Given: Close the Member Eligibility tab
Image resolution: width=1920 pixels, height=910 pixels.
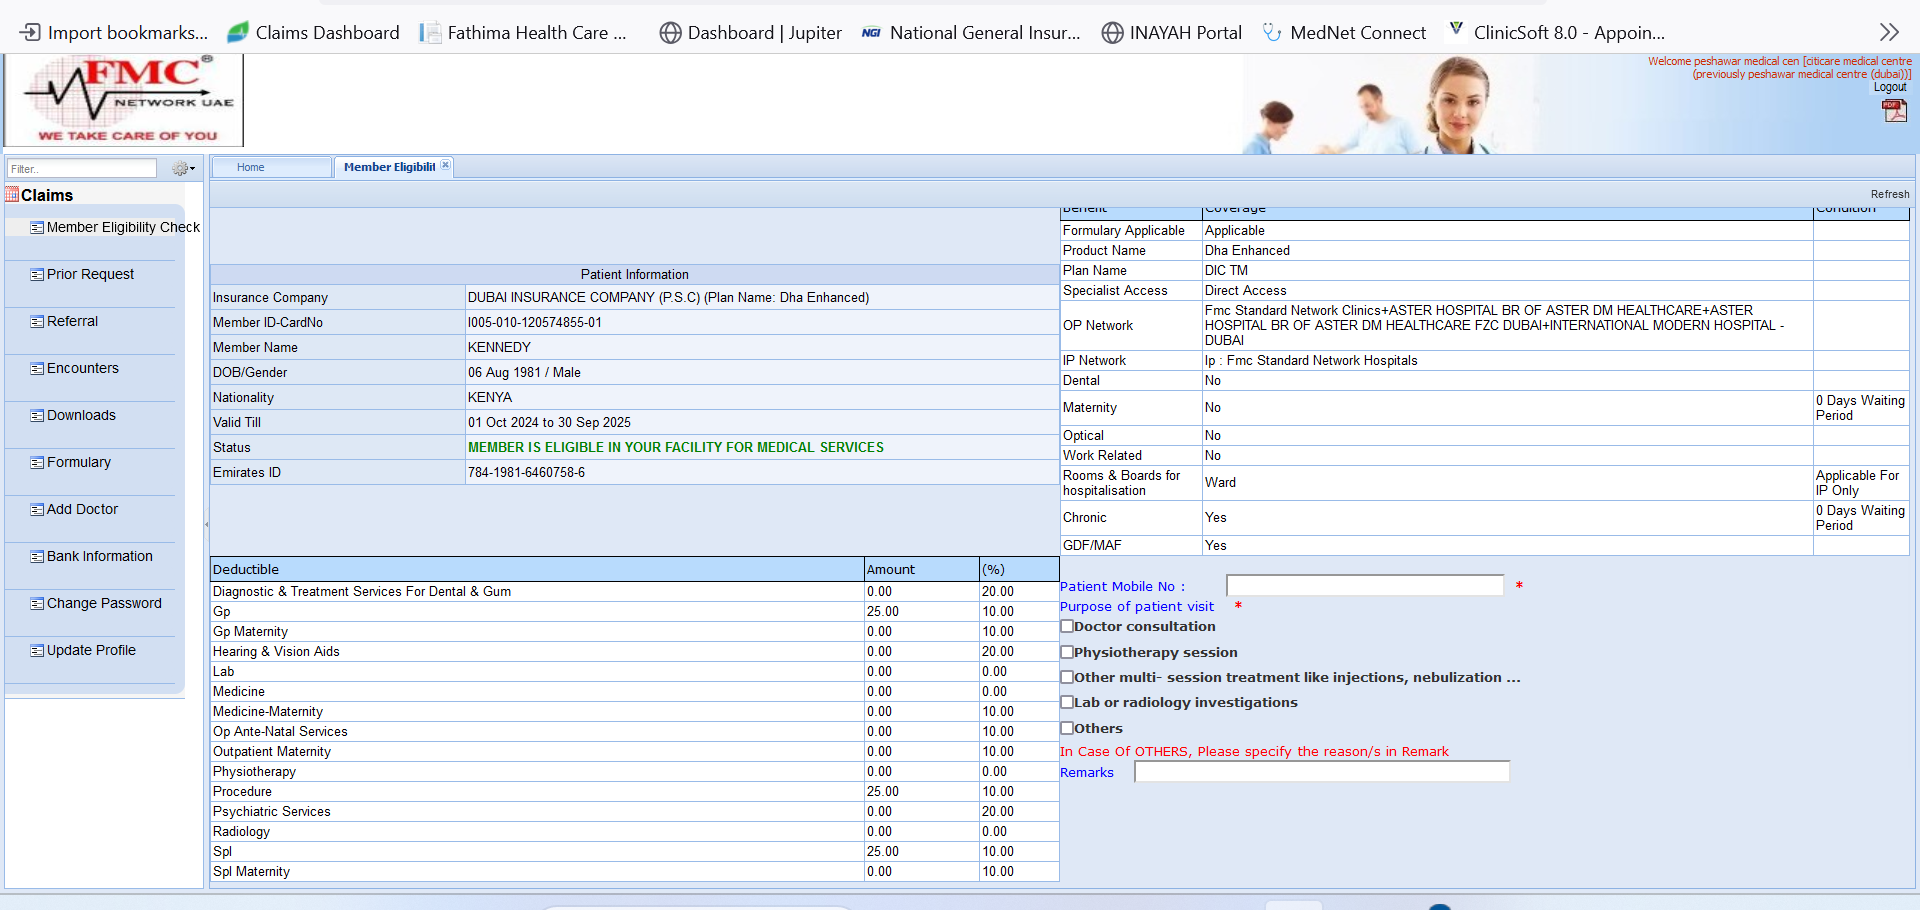Looking at the screenshot, I should [x=446, y=166].
